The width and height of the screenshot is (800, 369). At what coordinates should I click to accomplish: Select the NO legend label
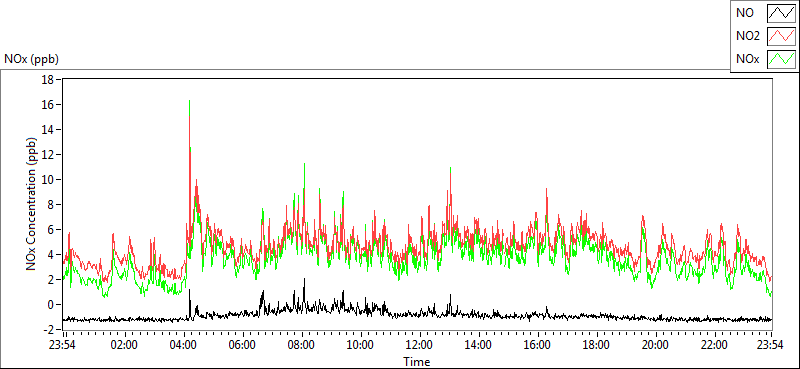[x=744, y=13]
